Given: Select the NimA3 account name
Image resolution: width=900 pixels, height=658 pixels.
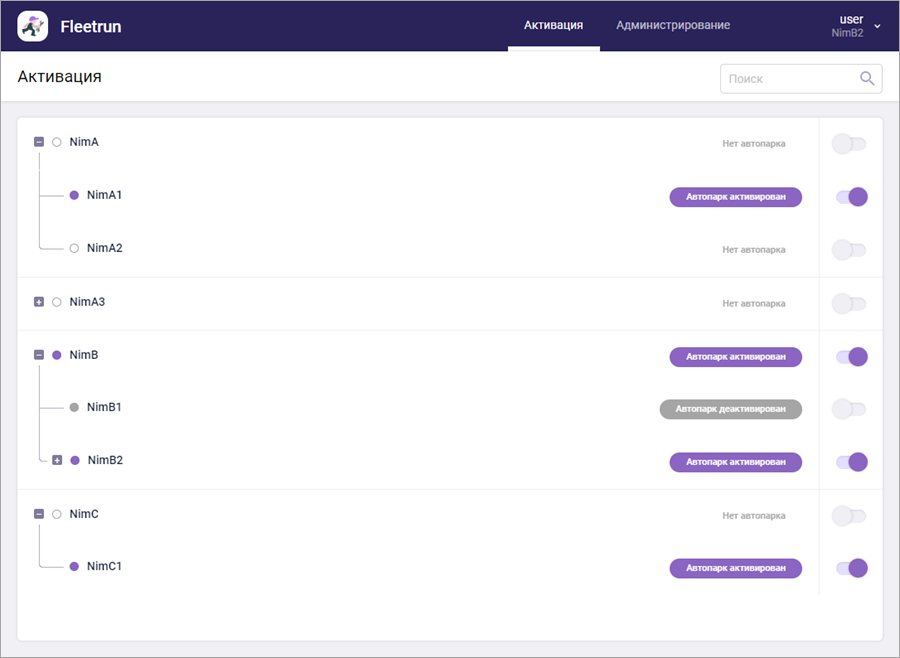Looking at the screenshot, I should tap(87, 302).
